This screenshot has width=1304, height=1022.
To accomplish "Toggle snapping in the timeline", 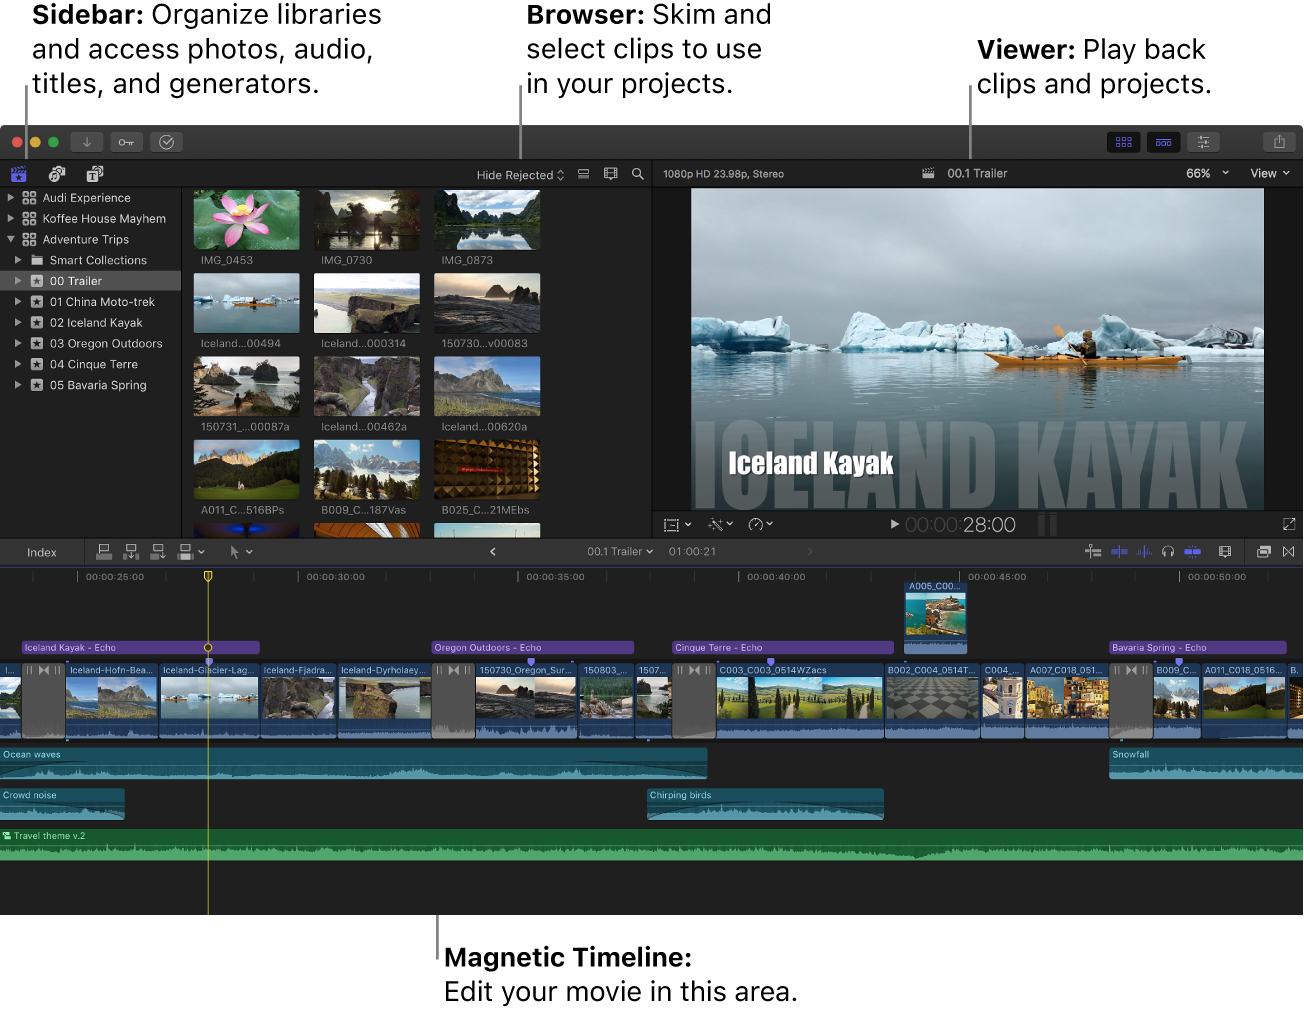I will (1193, 551).
